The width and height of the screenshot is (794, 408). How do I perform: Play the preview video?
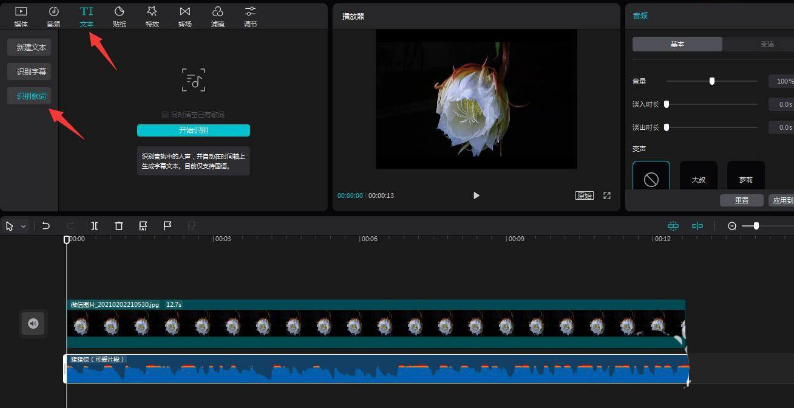(x=476, y=195)
